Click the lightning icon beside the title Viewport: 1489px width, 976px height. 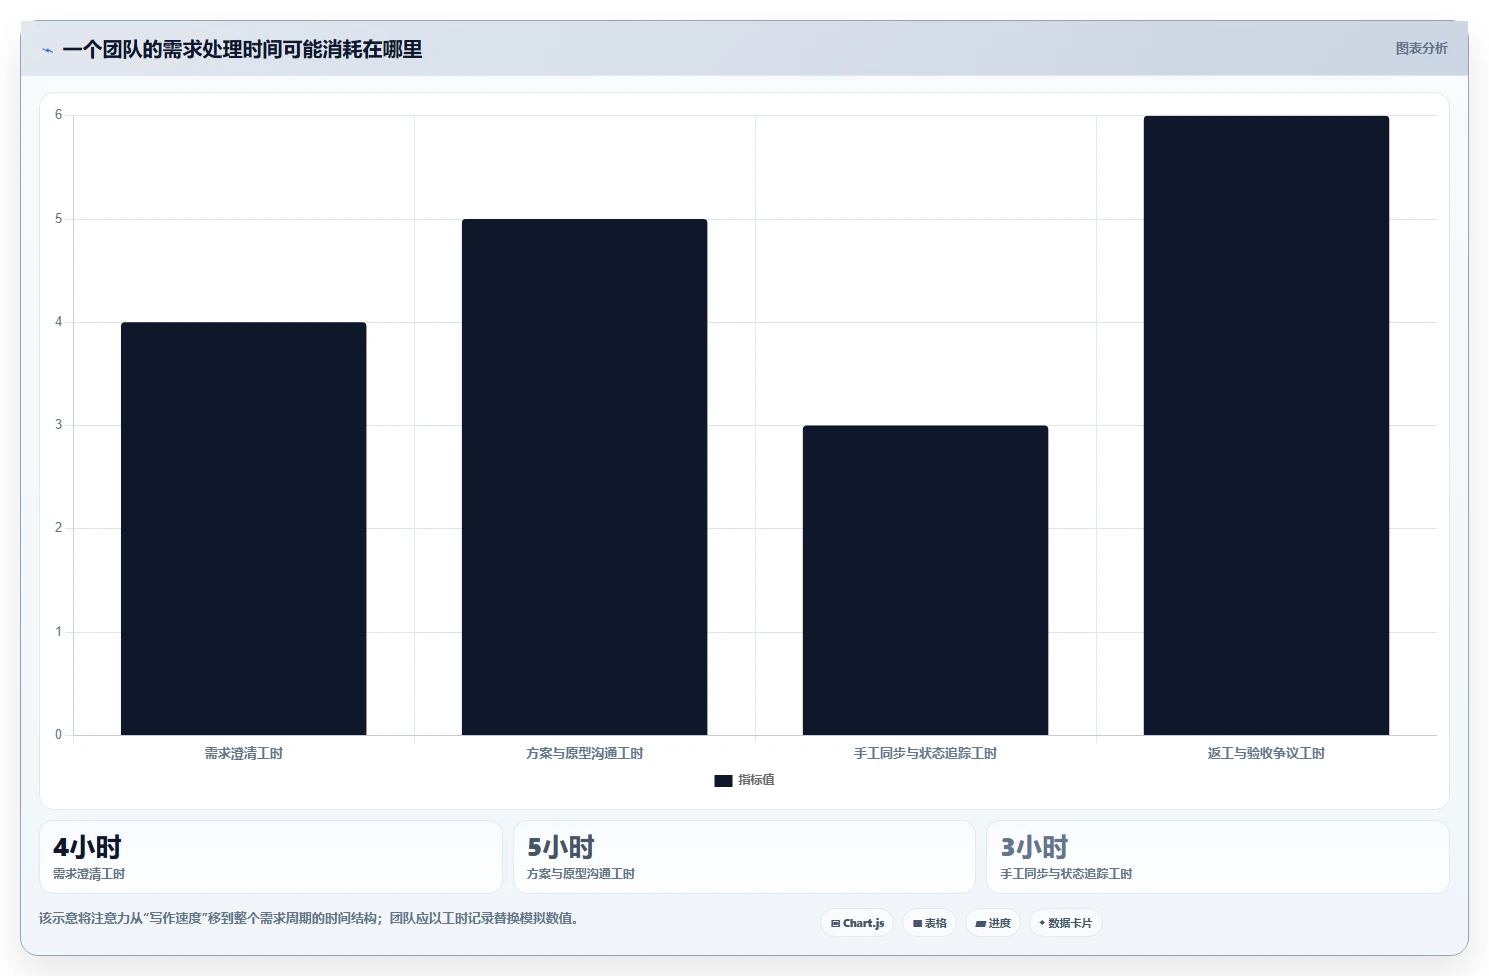pos(47,50)
